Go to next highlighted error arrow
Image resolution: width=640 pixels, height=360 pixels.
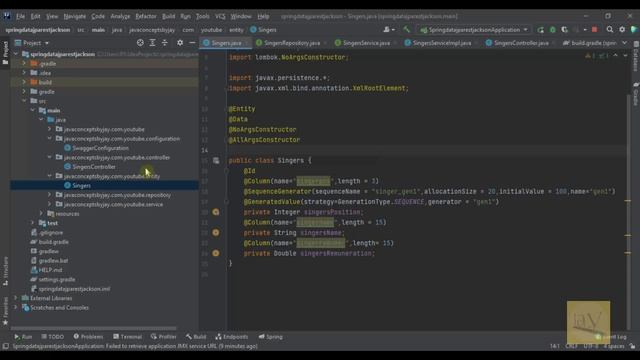click(x=625, y=56)
